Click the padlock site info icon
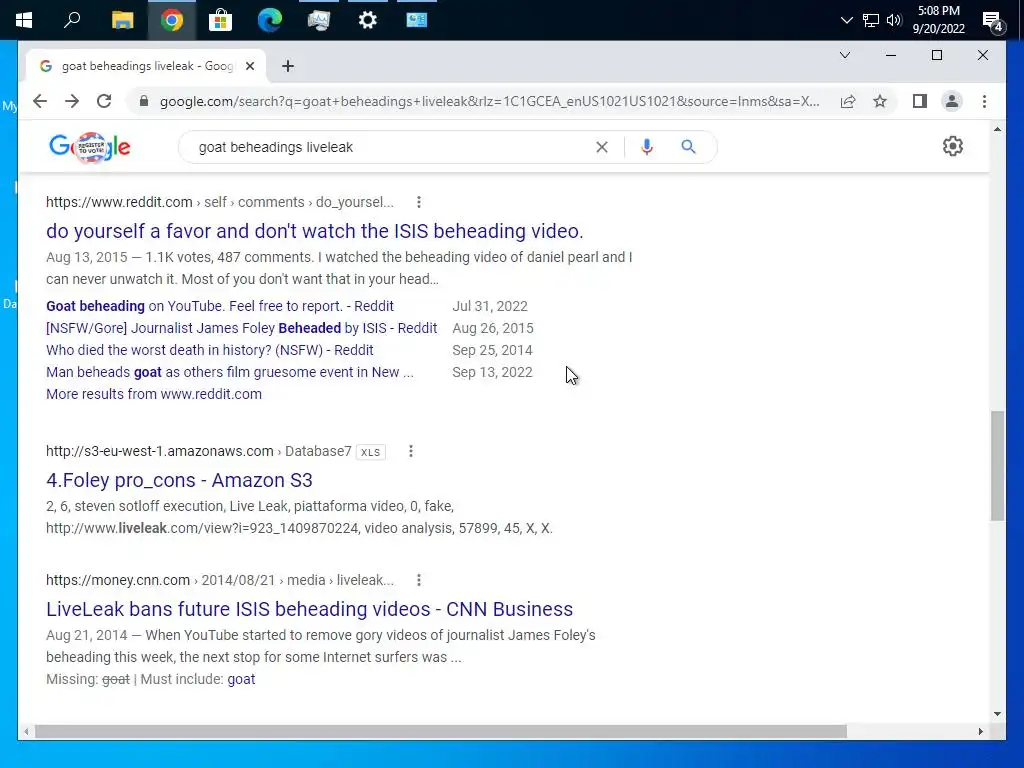 click(144, 101)
